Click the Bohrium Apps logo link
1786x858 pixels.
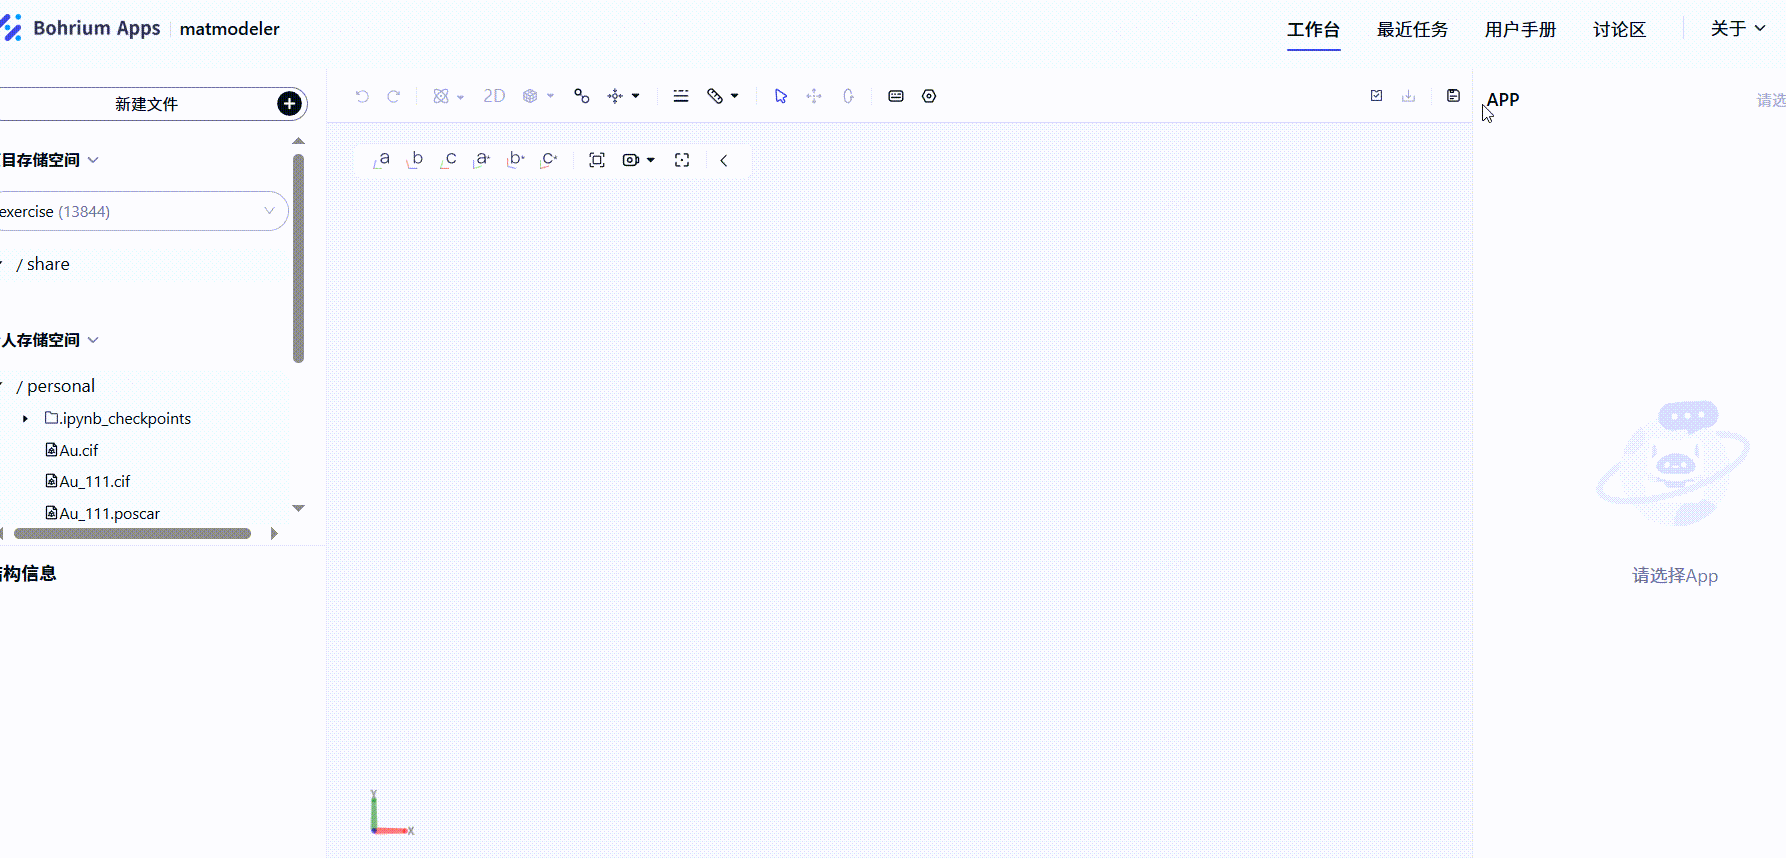tap(81, 28)
